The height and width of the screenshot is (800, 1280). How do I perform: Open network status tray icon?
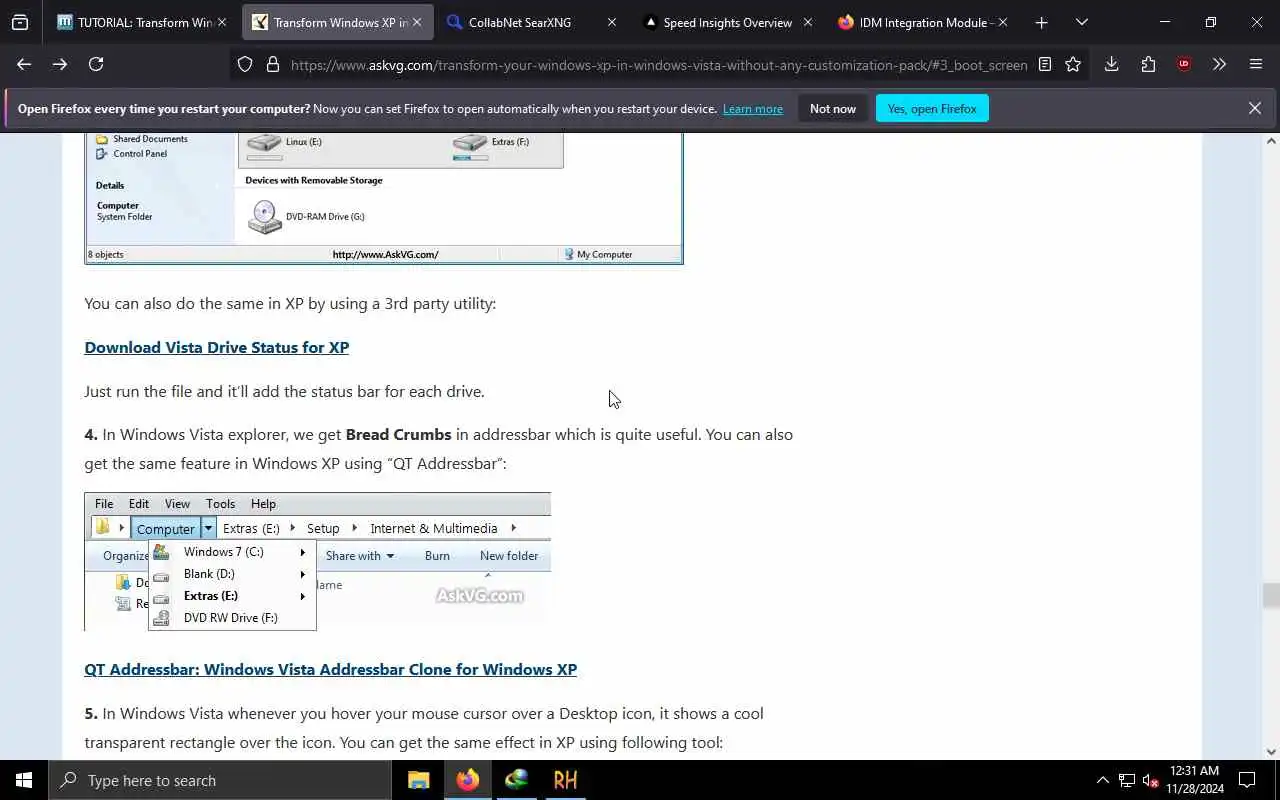1127,780
